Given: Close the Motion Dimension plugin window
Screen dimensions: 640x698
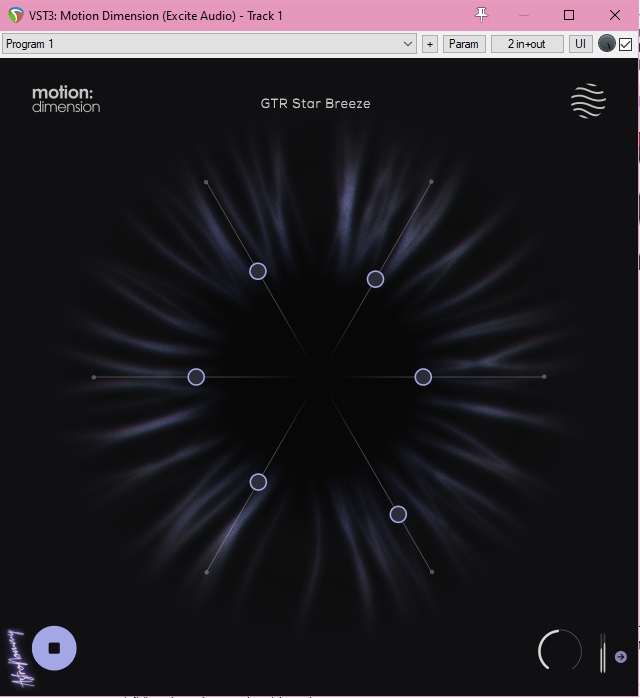Looking at the screenshot, I should tap(615, 15).
